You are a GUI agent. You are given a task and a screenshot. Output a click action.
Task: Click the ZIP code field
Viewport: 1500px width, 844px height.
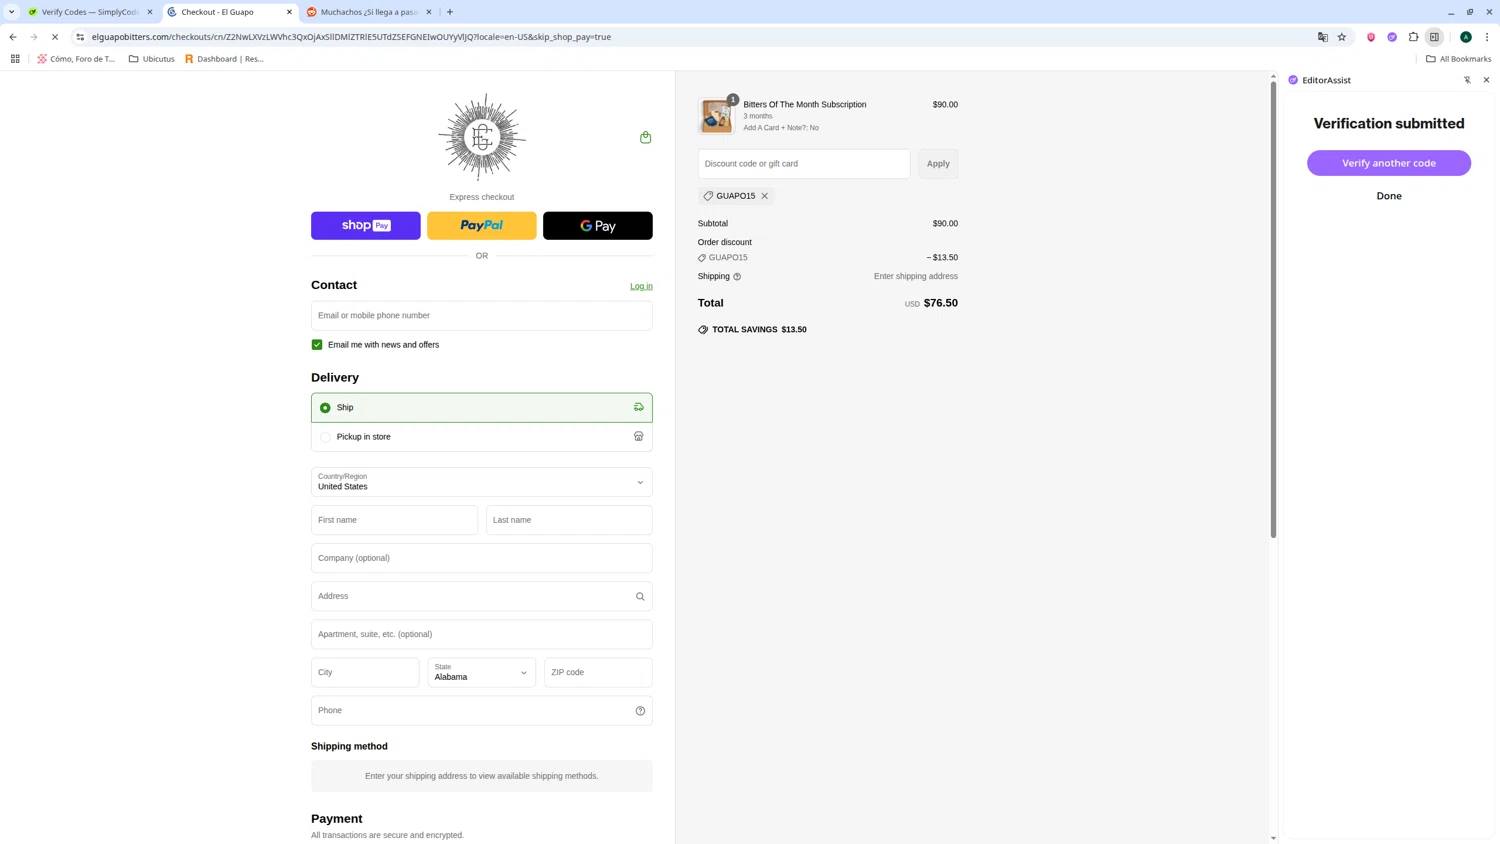(x=598, y=672)
